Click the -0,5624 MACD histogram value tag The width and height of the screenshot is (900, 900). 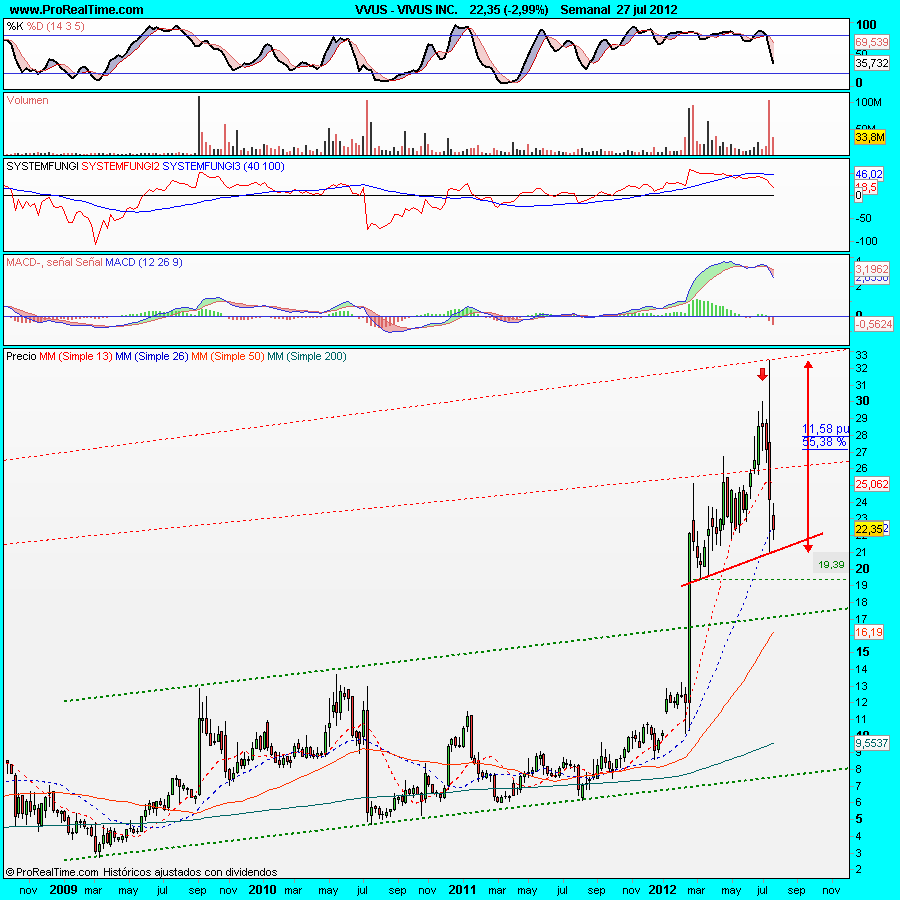tap(874, 324)
